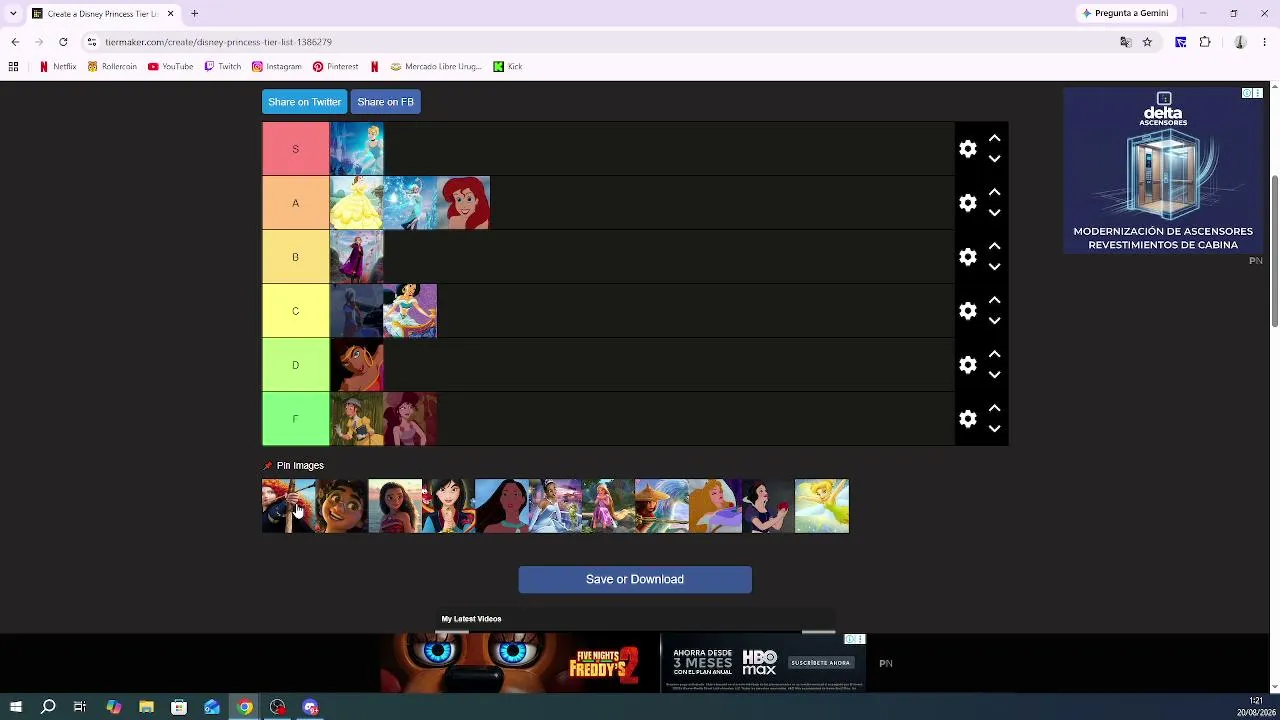
Task: Select Belle in yellow dress thumbnail
Action: click(356, 203)
